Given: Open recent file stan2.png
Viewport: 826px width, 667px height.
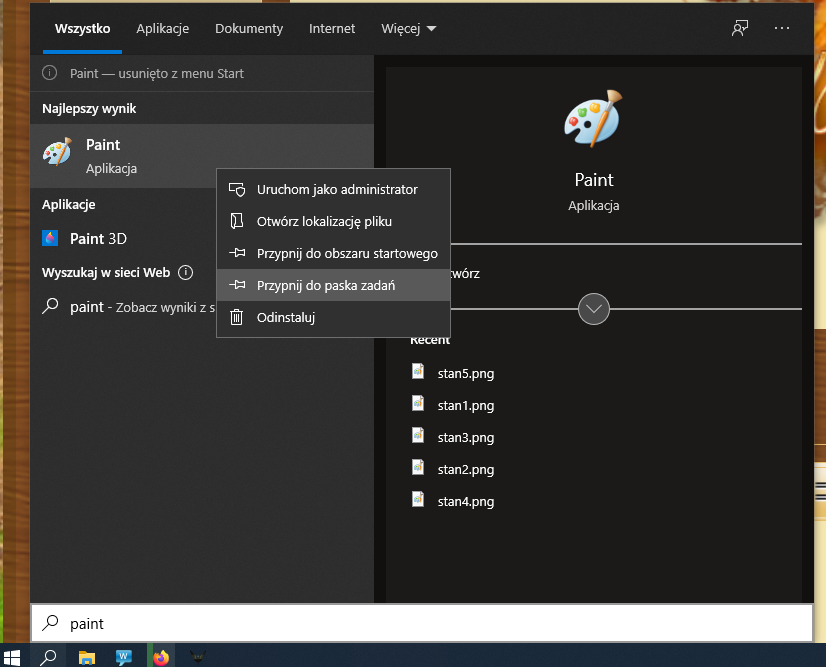Looking at the screenshot, I should pyautogui.click(x=466, y=469).
